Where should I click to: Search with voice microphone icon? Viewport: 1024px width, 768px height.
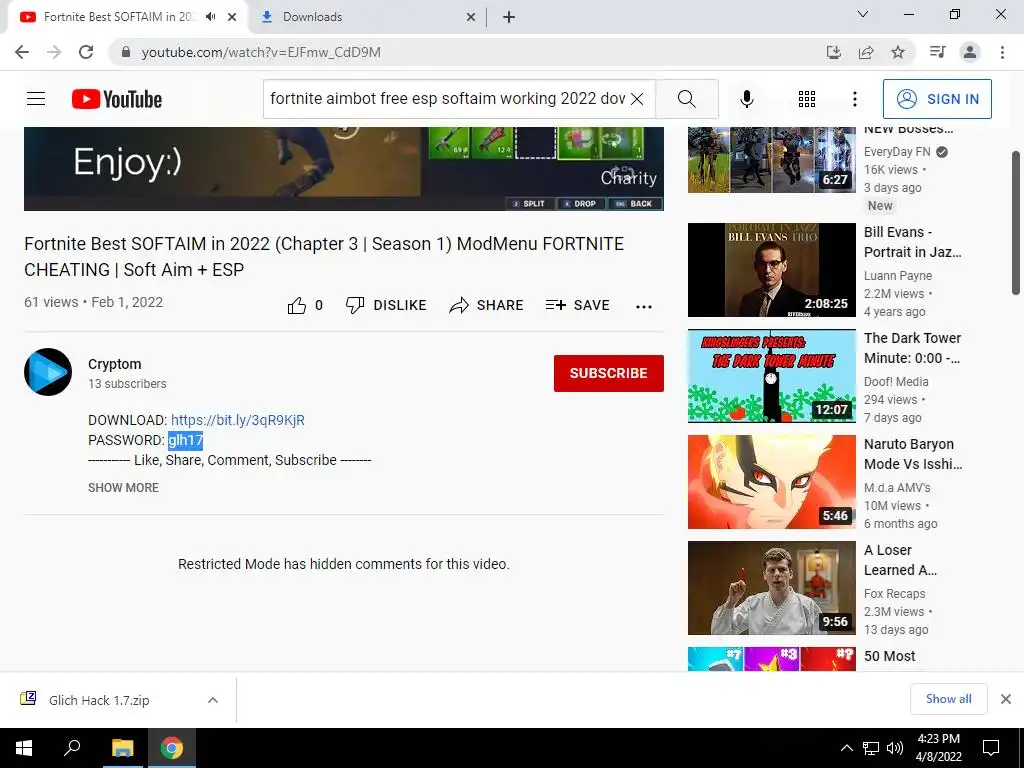(746, 99)
